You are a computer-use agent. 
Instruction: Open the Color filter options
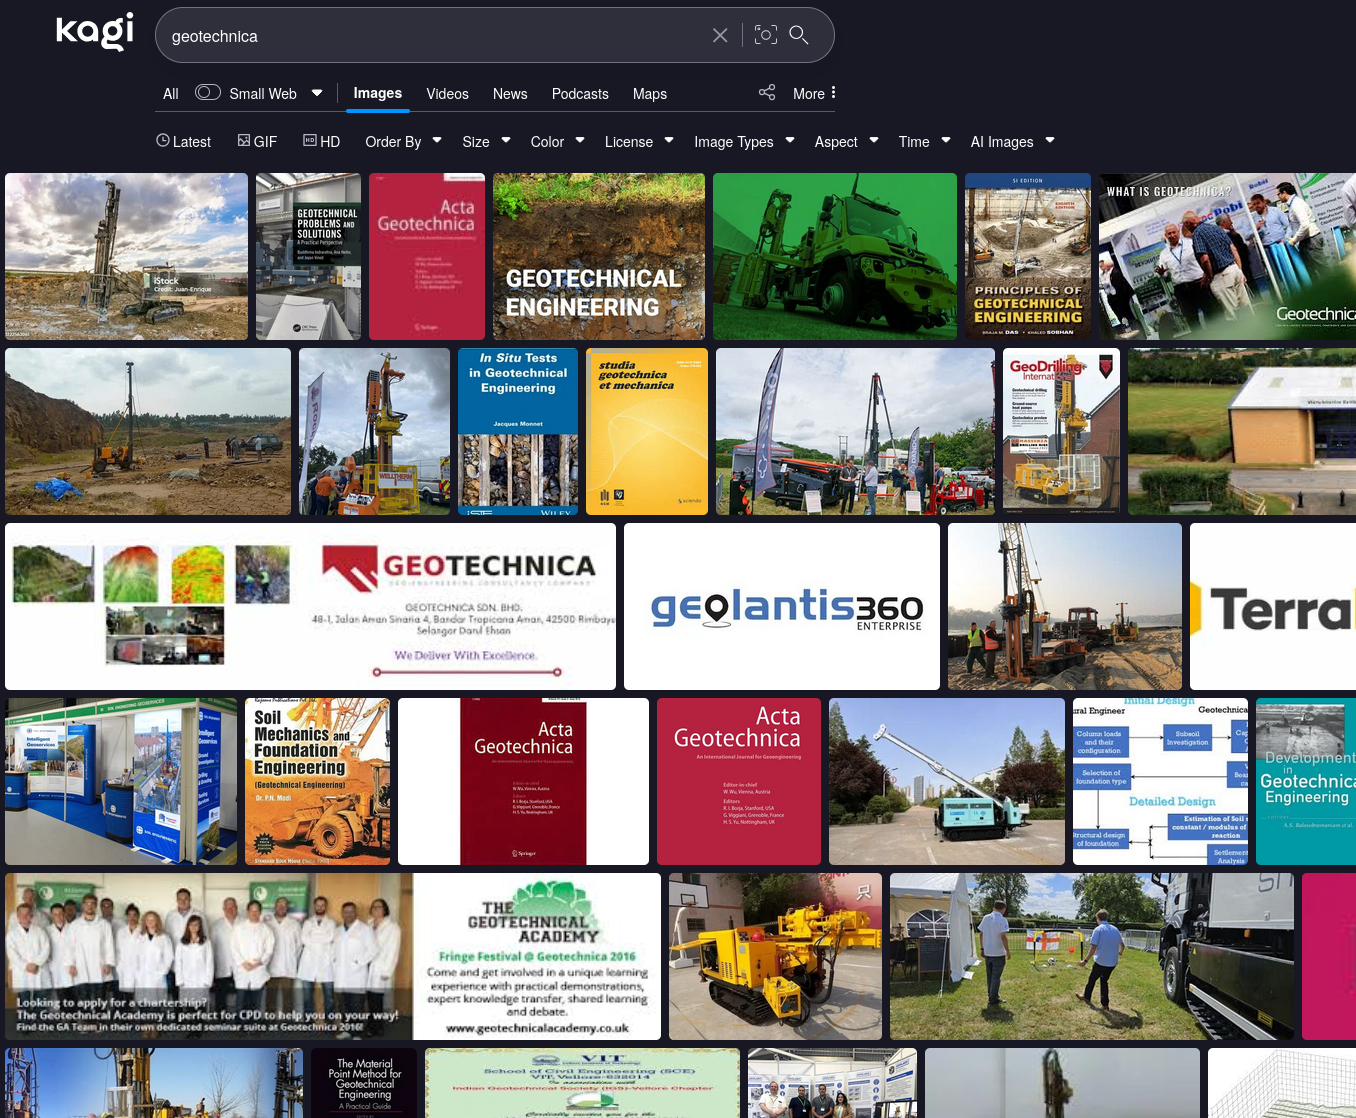[556, 141]
